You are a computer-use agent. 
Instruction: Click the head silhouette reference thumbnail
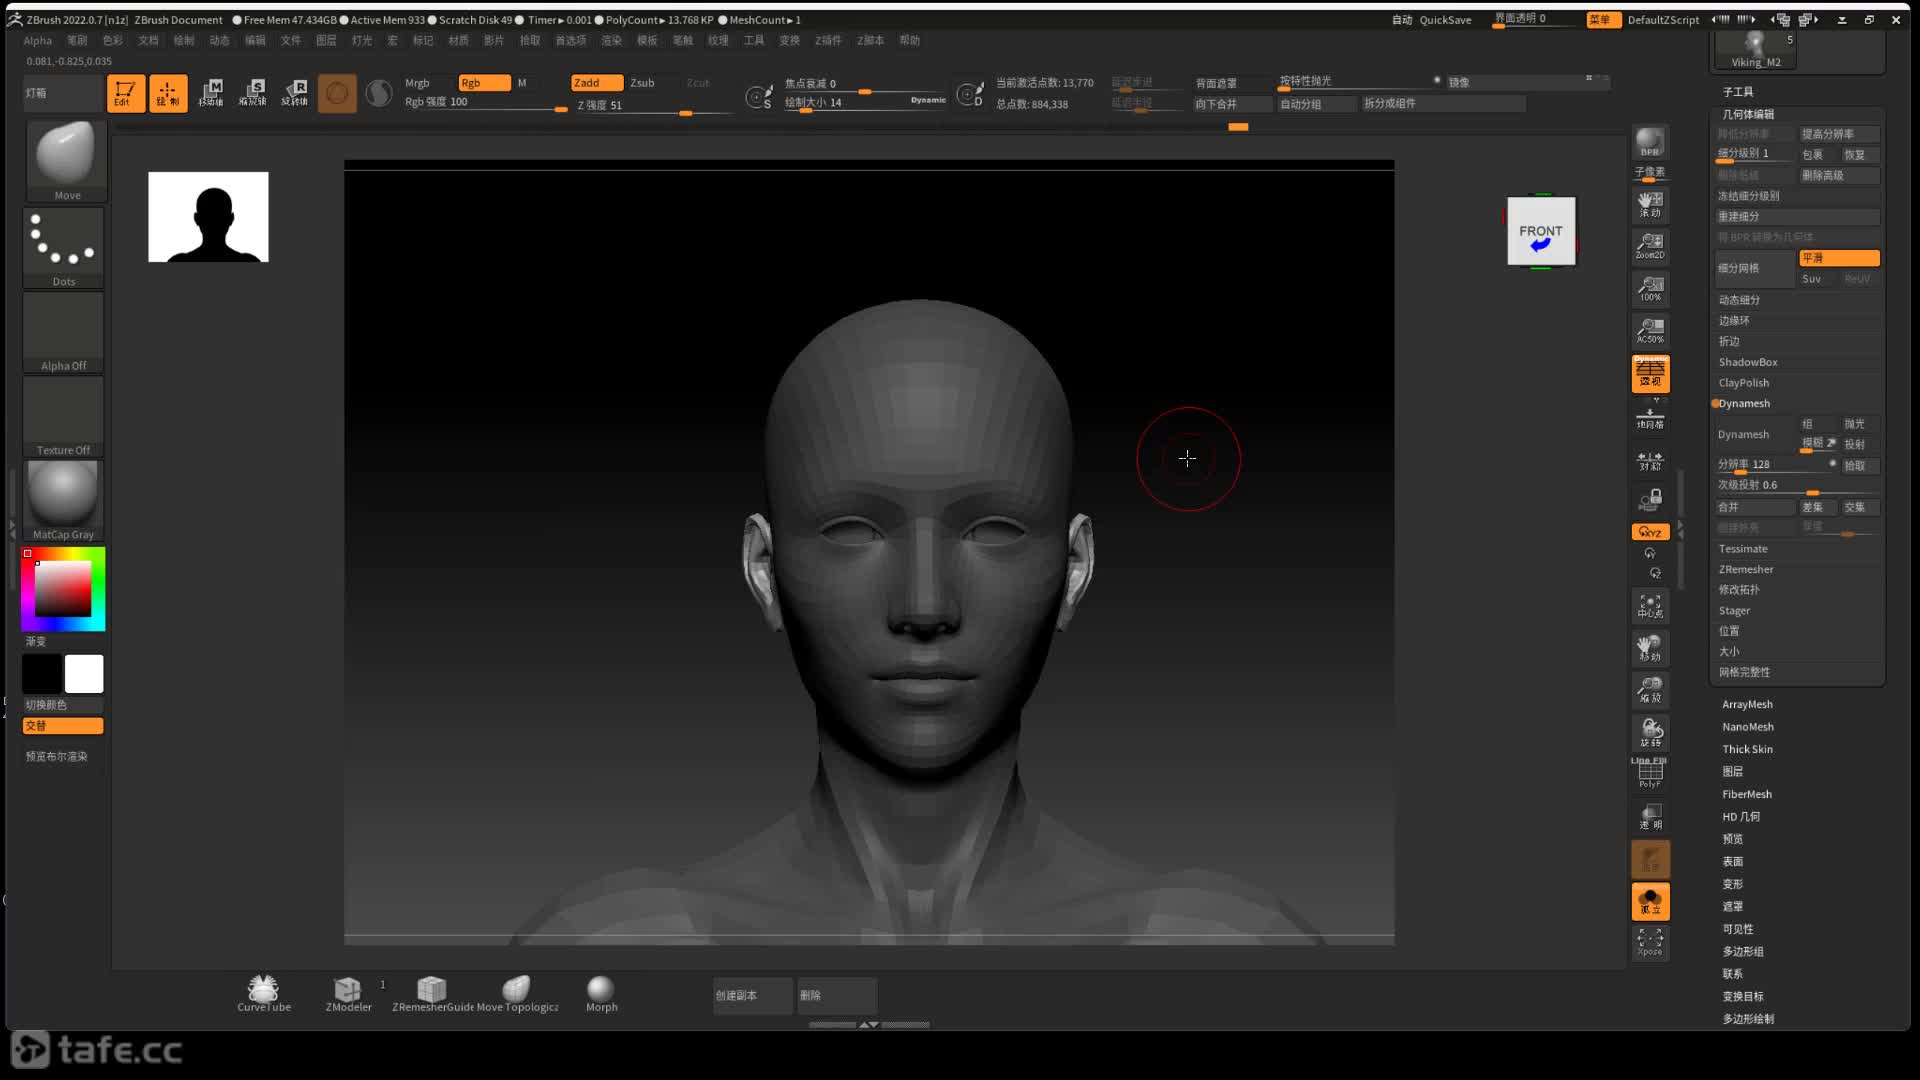click(208, 217)
